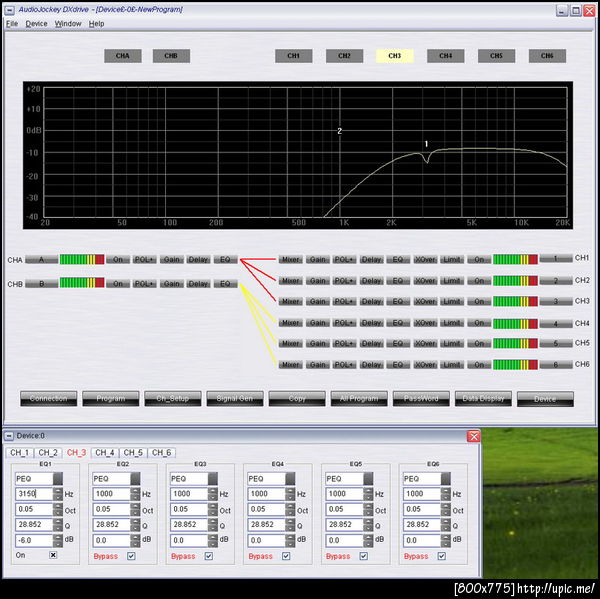Click the CHB level meter

click(x=82, y=283)
